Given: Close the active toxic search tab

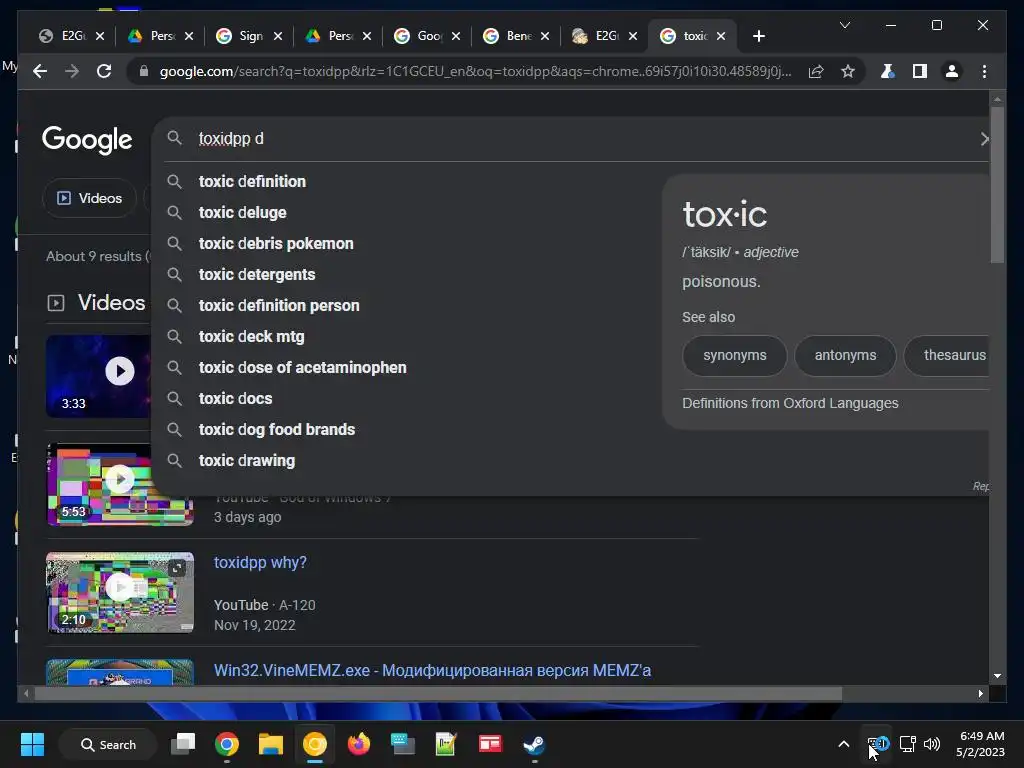Looking at the screenshot, I should tap(721, 36).
